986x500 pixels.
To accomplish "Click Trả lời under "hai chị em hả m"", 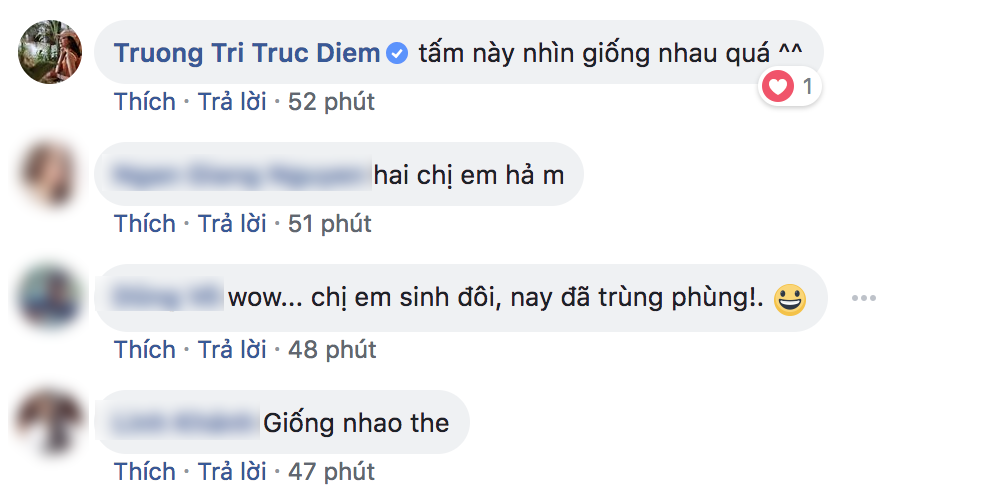I will pos(232,224).
